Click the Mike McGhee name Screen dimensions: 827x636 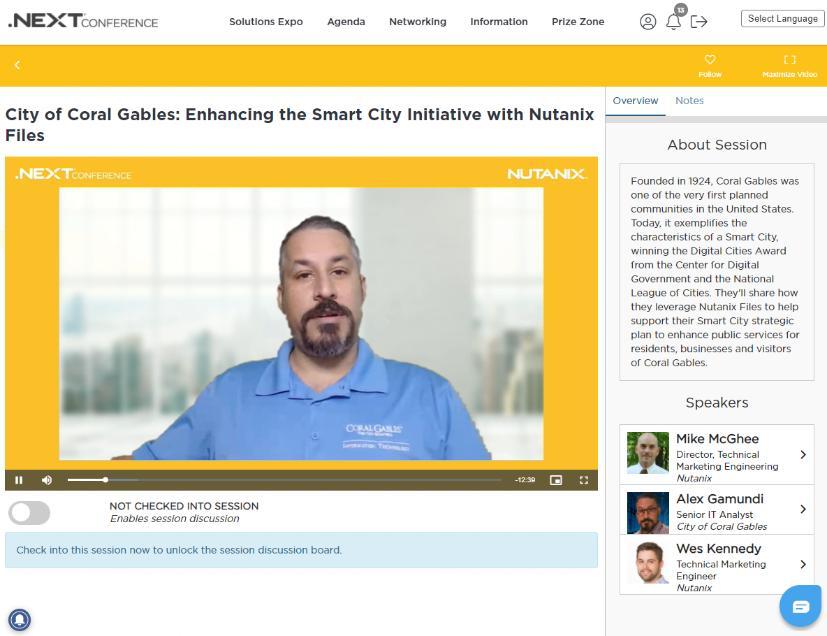point(717,439)
